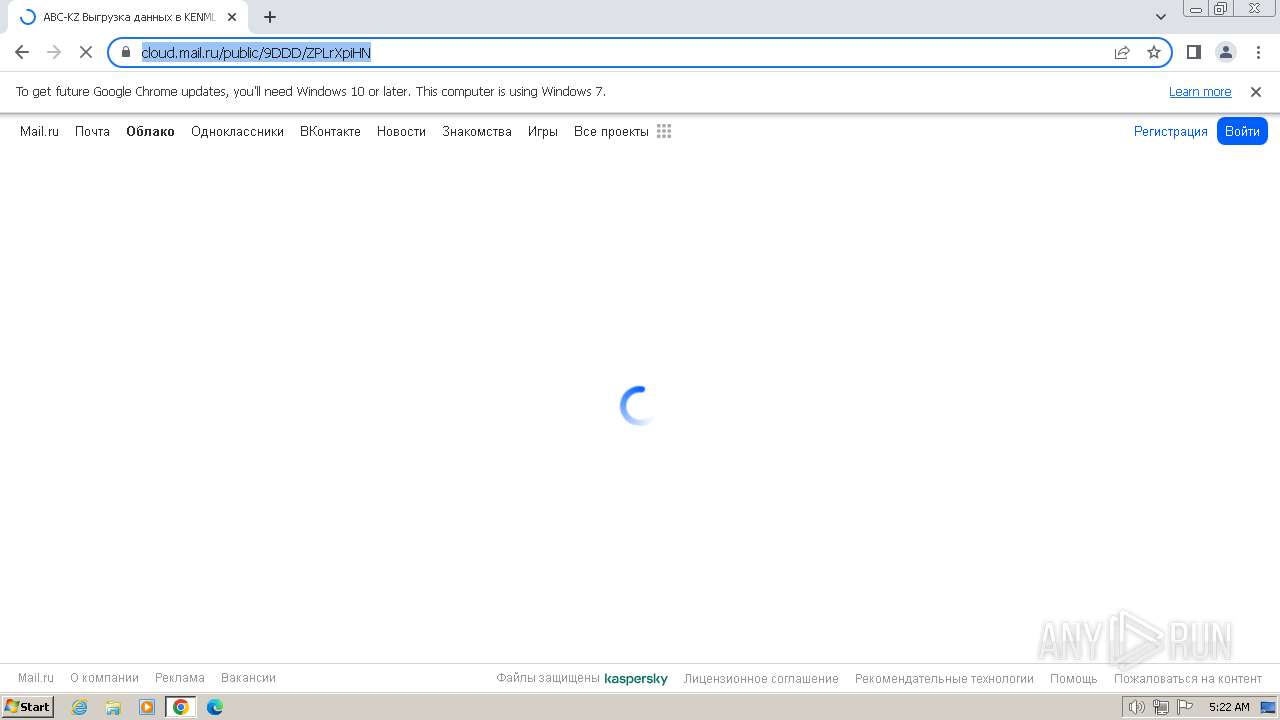This screenshot has width=1280, height=720.
Task: Open site security lock icon
Action: tap(126, 52)
